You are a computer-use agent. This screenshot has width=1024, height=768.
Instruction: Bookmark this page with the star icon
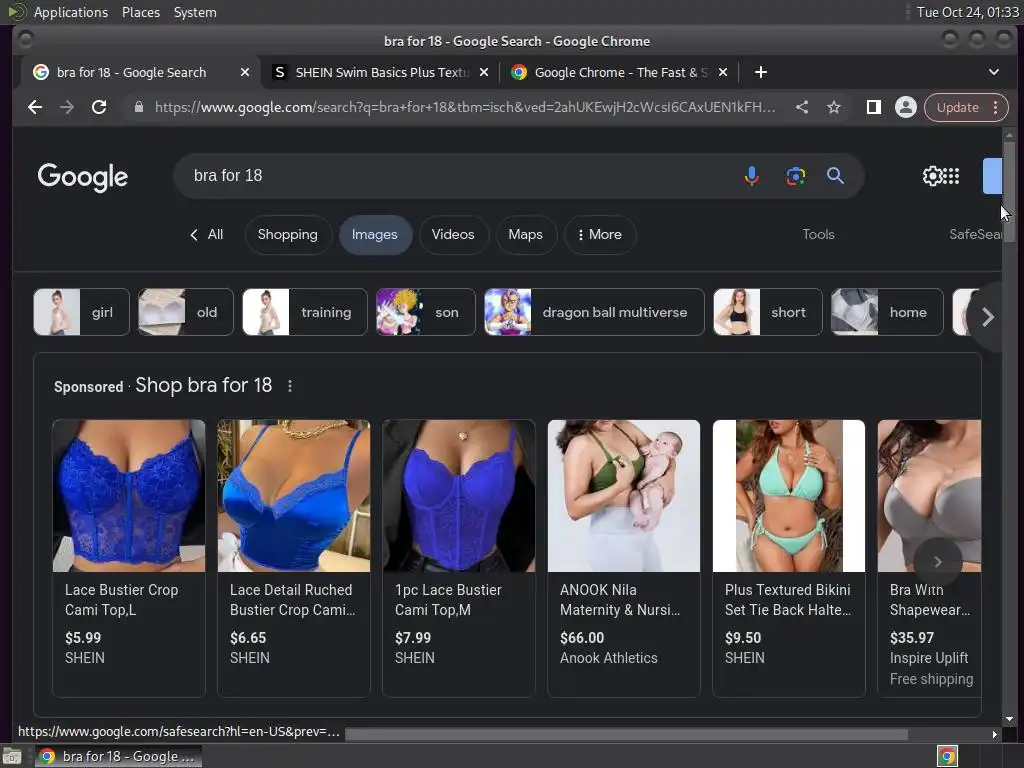coord(834,107)
